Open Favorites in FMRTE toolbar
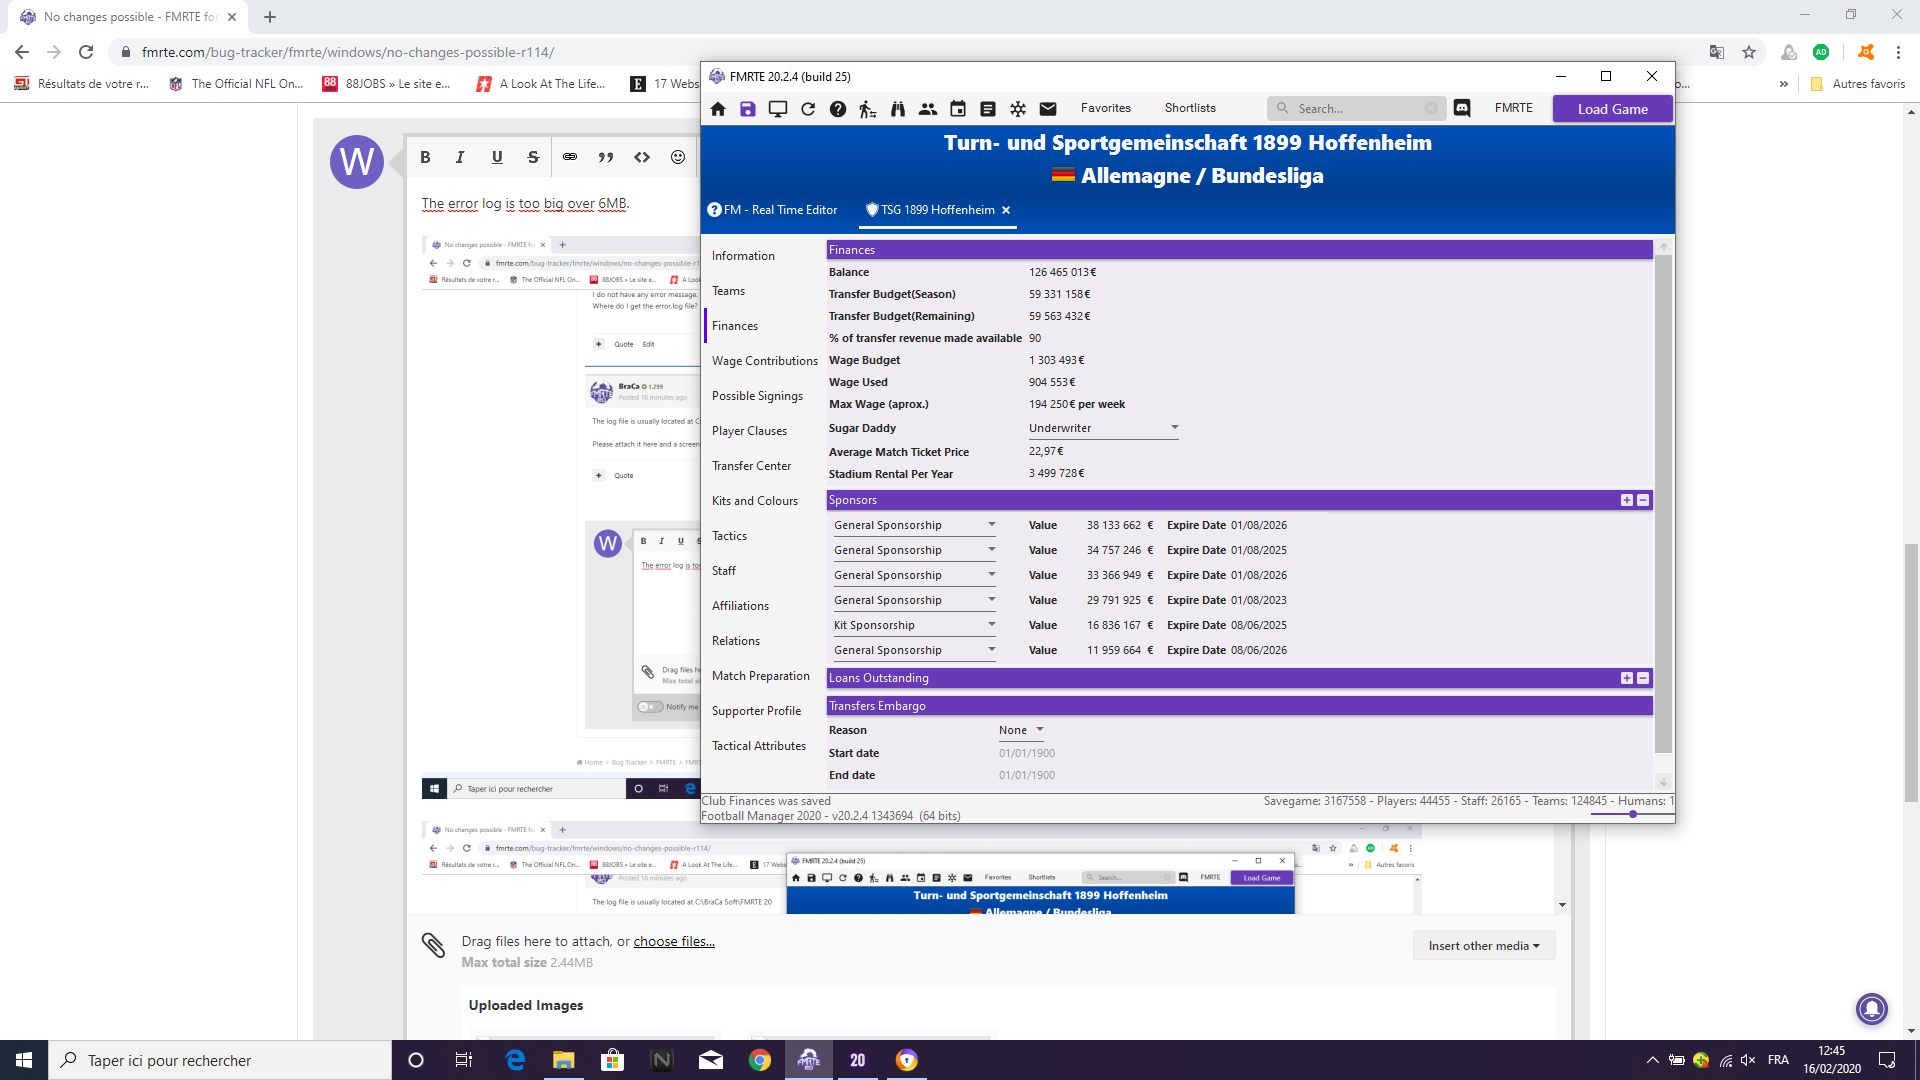1920x1080 pixels. click(1105, 108)
